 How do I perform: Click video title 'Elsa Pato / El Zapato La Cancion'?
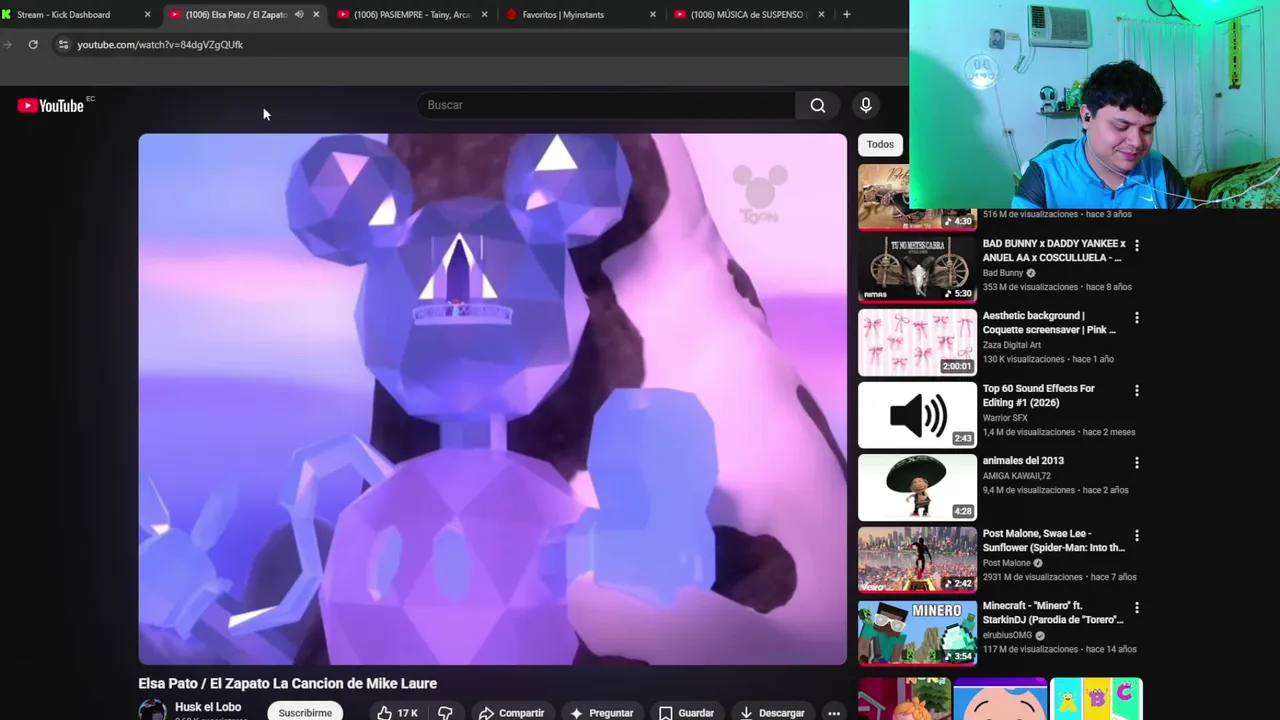coord(288,683)
